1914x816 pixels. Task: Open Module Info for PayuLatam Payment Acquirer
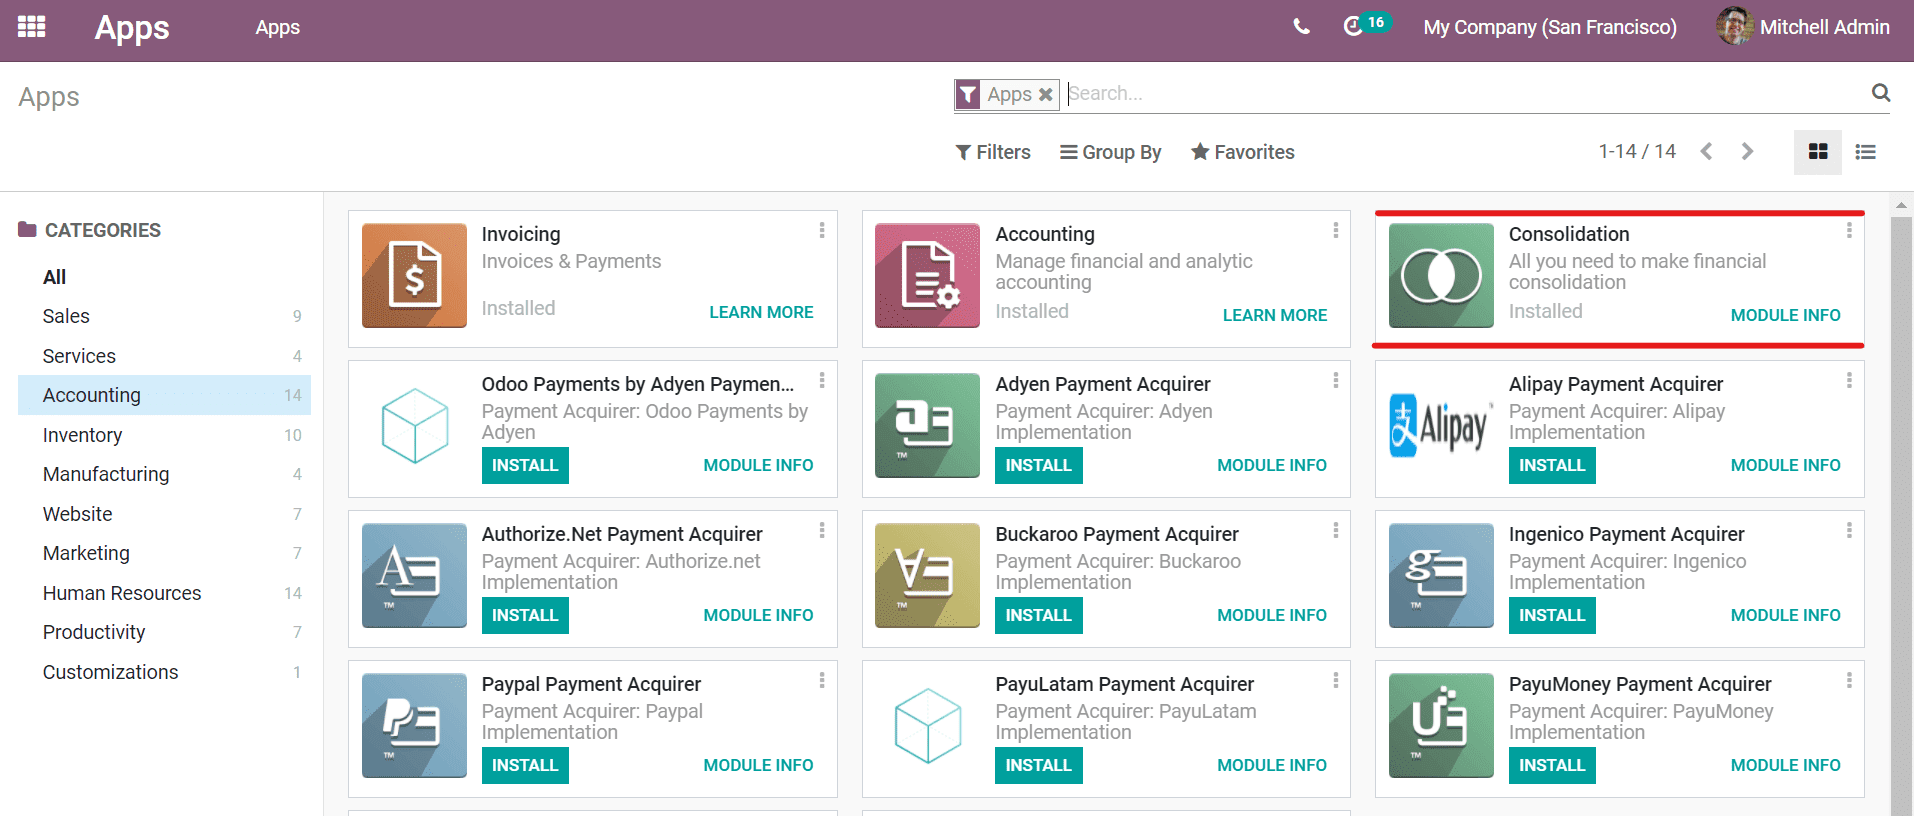[1272, 765]
